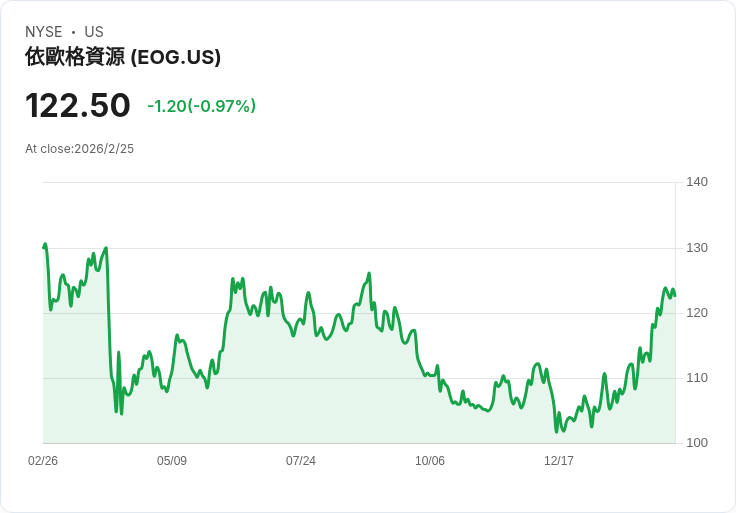The width and height of the screenshot is (736, 513).
Task: Click the 100 price axis label
Action: (x=697, y=442)
